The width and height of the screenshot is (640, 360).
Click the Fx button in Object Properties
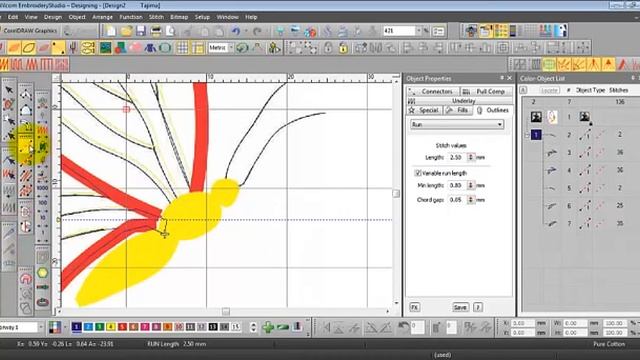(x=415, y=307)
